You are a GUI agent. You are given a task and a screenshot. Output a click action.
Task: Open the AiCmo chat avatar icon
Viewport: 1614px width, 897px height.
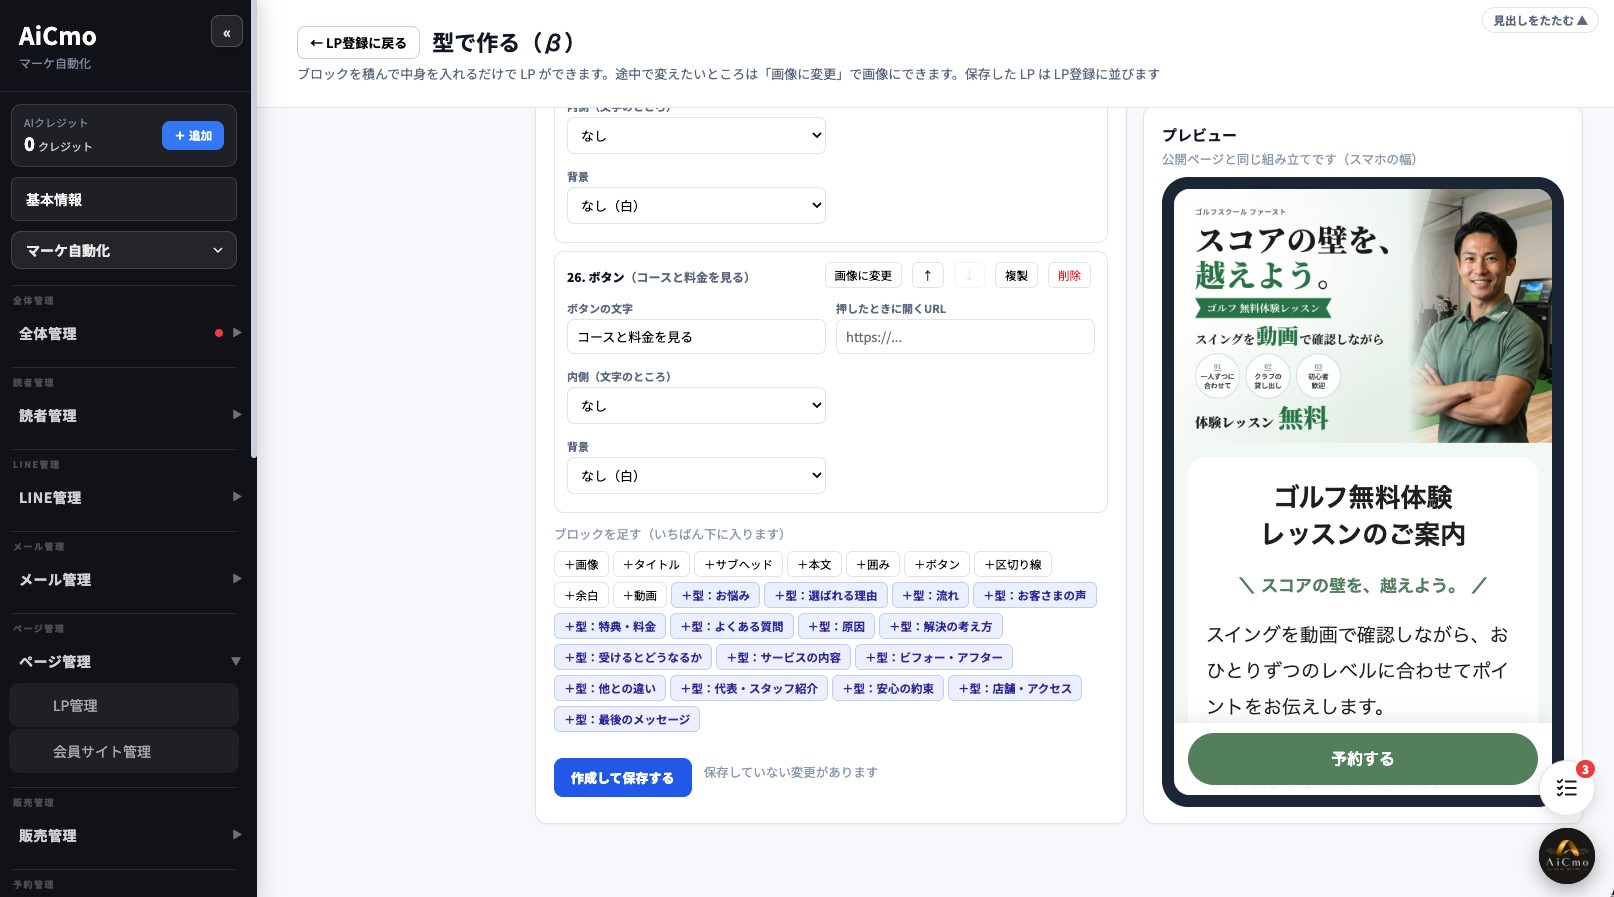1567,856
